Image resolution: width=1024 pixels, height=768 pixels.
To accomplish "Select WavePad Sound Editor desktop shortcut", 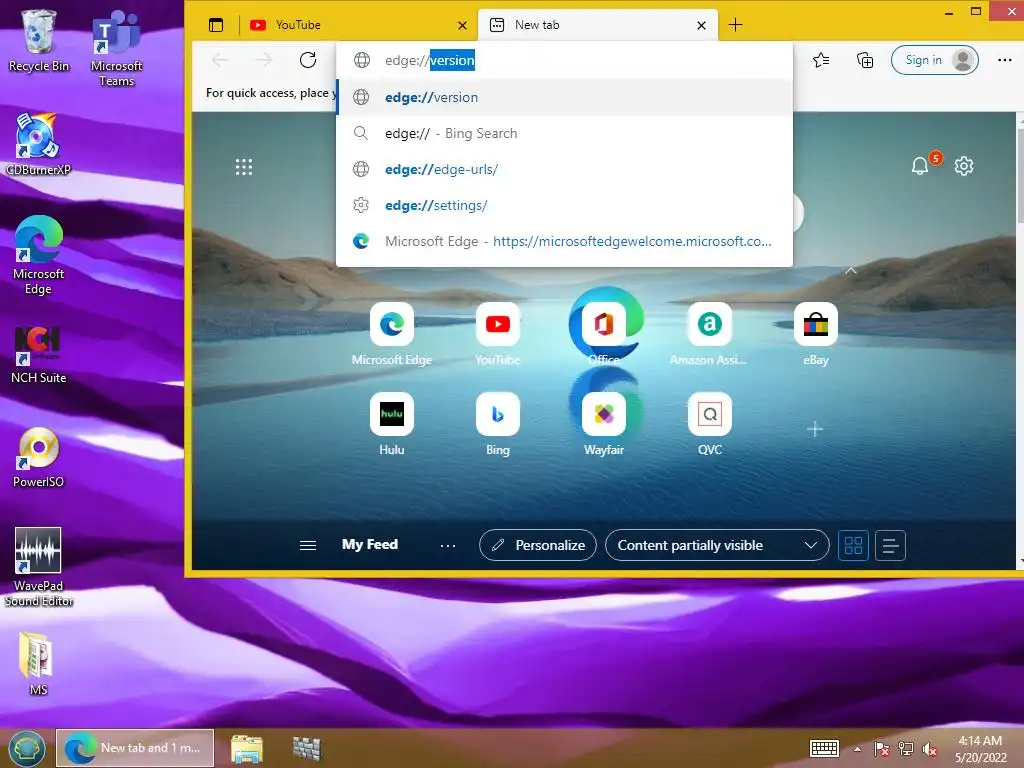I will (39, 567).
